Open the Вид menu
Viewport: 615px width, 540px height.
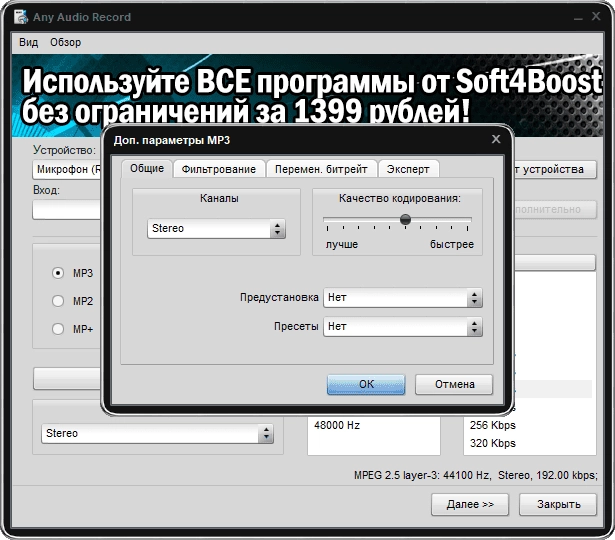(x=29, y=42)
